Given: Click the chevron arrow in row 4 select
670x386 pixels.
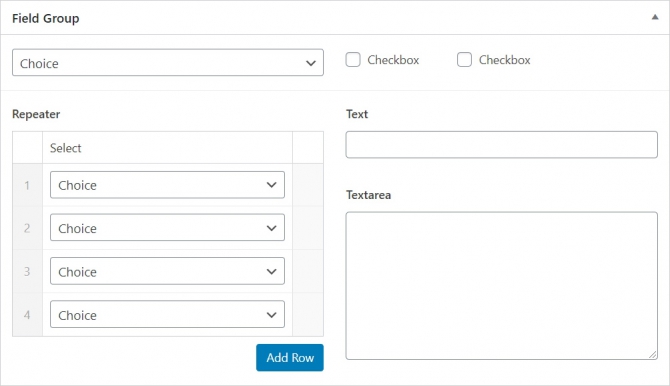Looking at the screenshot, I should [x=271, y=315].
